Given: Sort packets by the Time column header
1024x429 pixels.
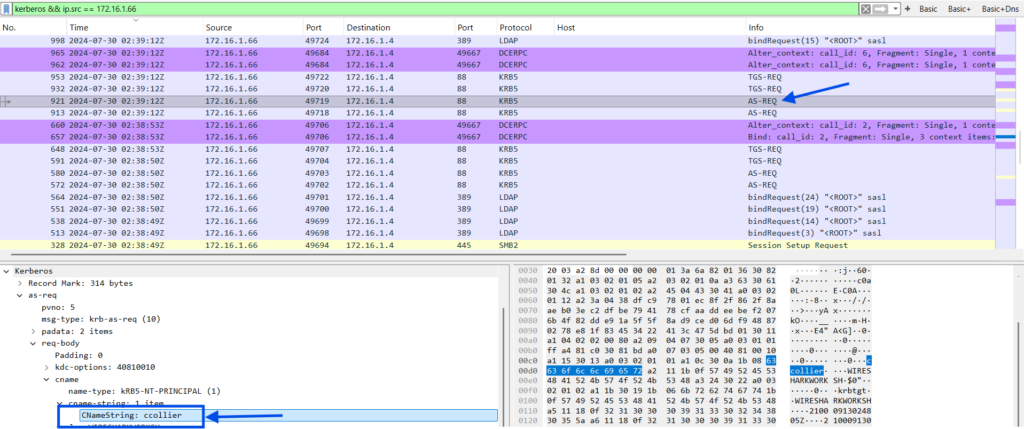Looking at the screenshot, I should [x=78, y=27].
